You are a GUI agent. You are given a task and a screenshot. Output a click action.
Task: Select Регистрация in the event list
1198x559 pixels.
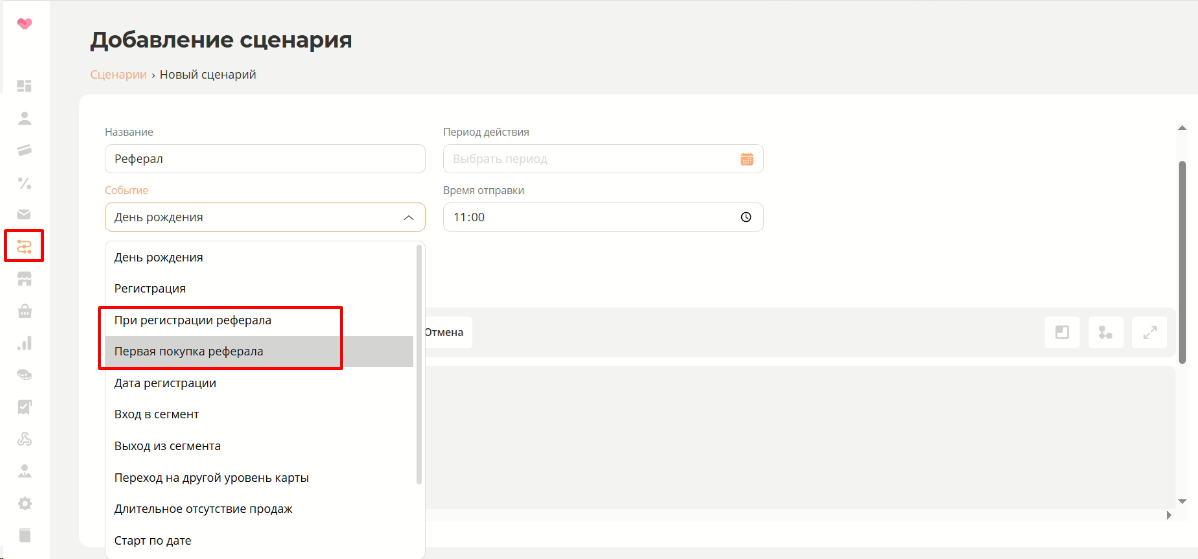point(260,289)
